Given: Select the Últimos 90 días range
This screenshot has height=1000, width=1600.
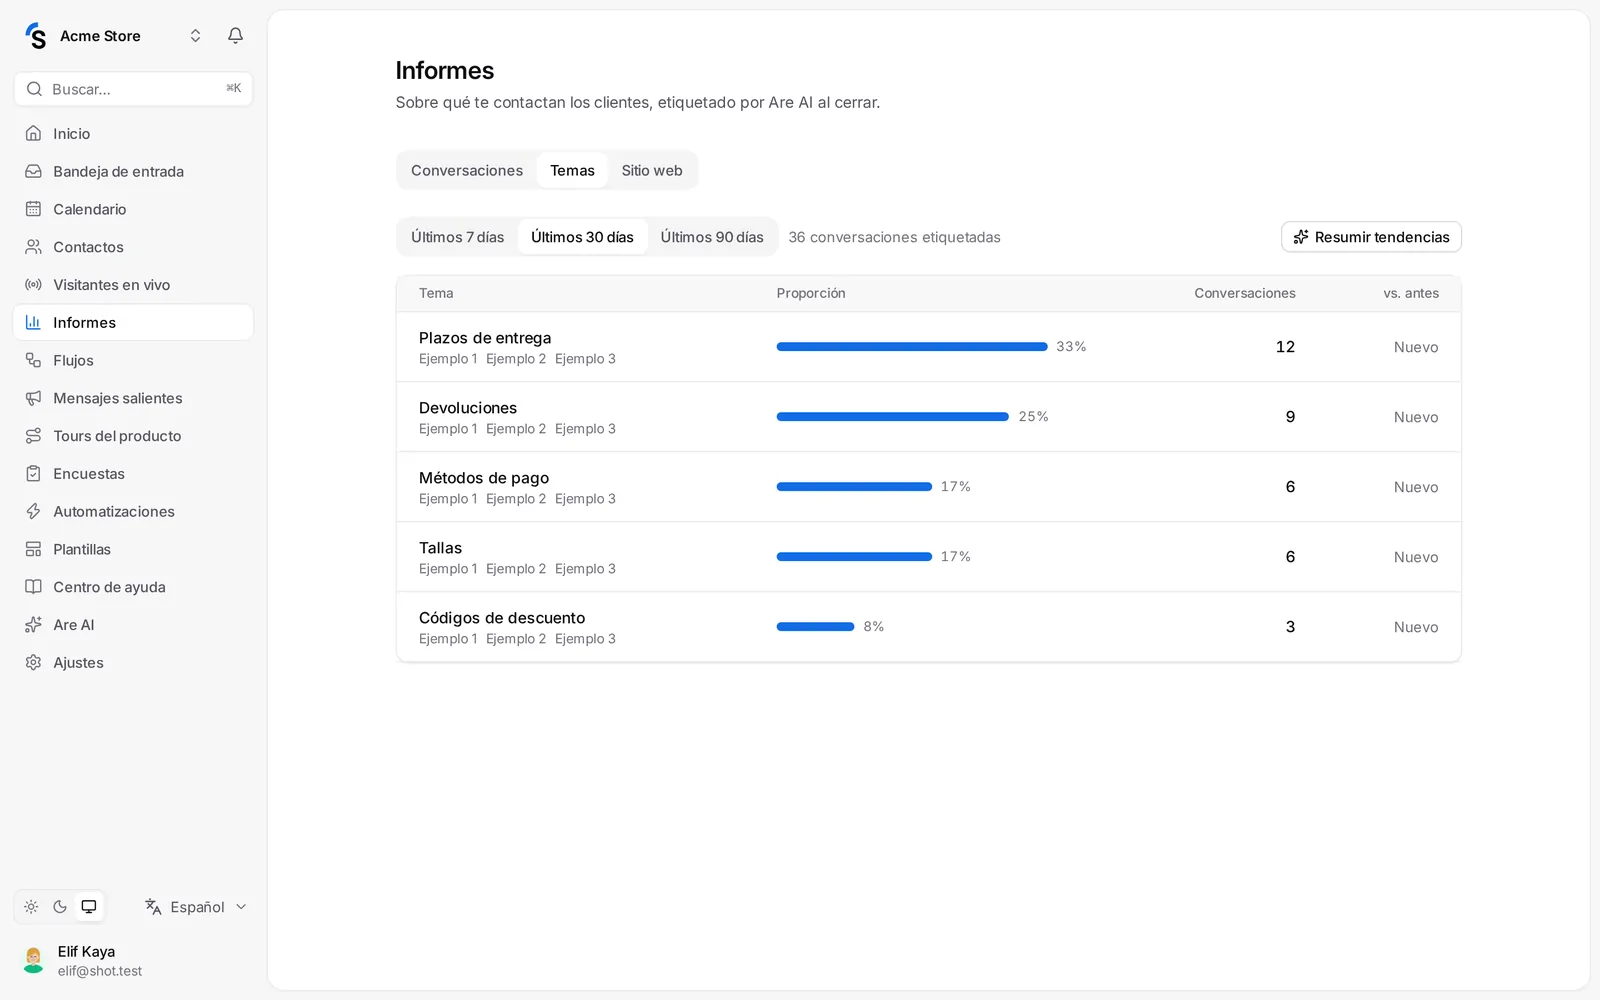Looking at the screenshot, I should coord(712,237).
